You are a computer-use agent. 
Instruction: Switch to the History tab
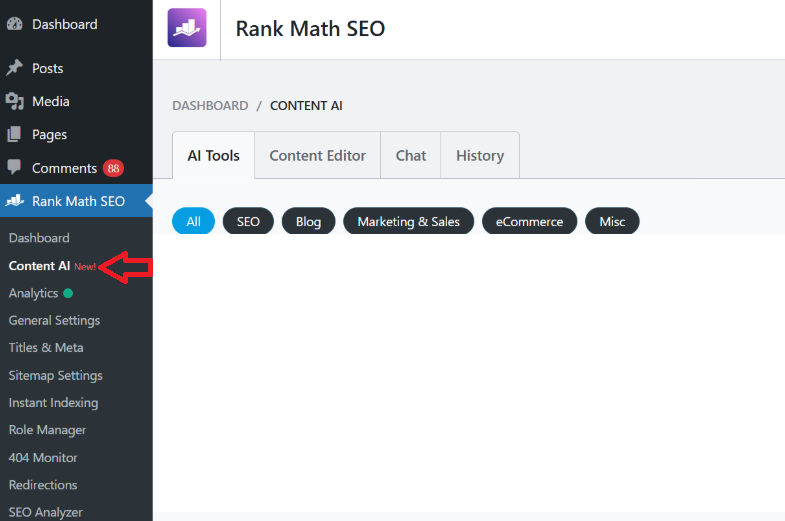point(480,156)
